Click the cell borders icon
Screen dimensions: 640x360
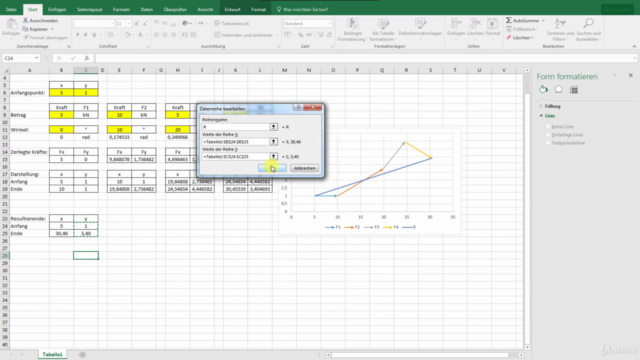click(111, 35)
